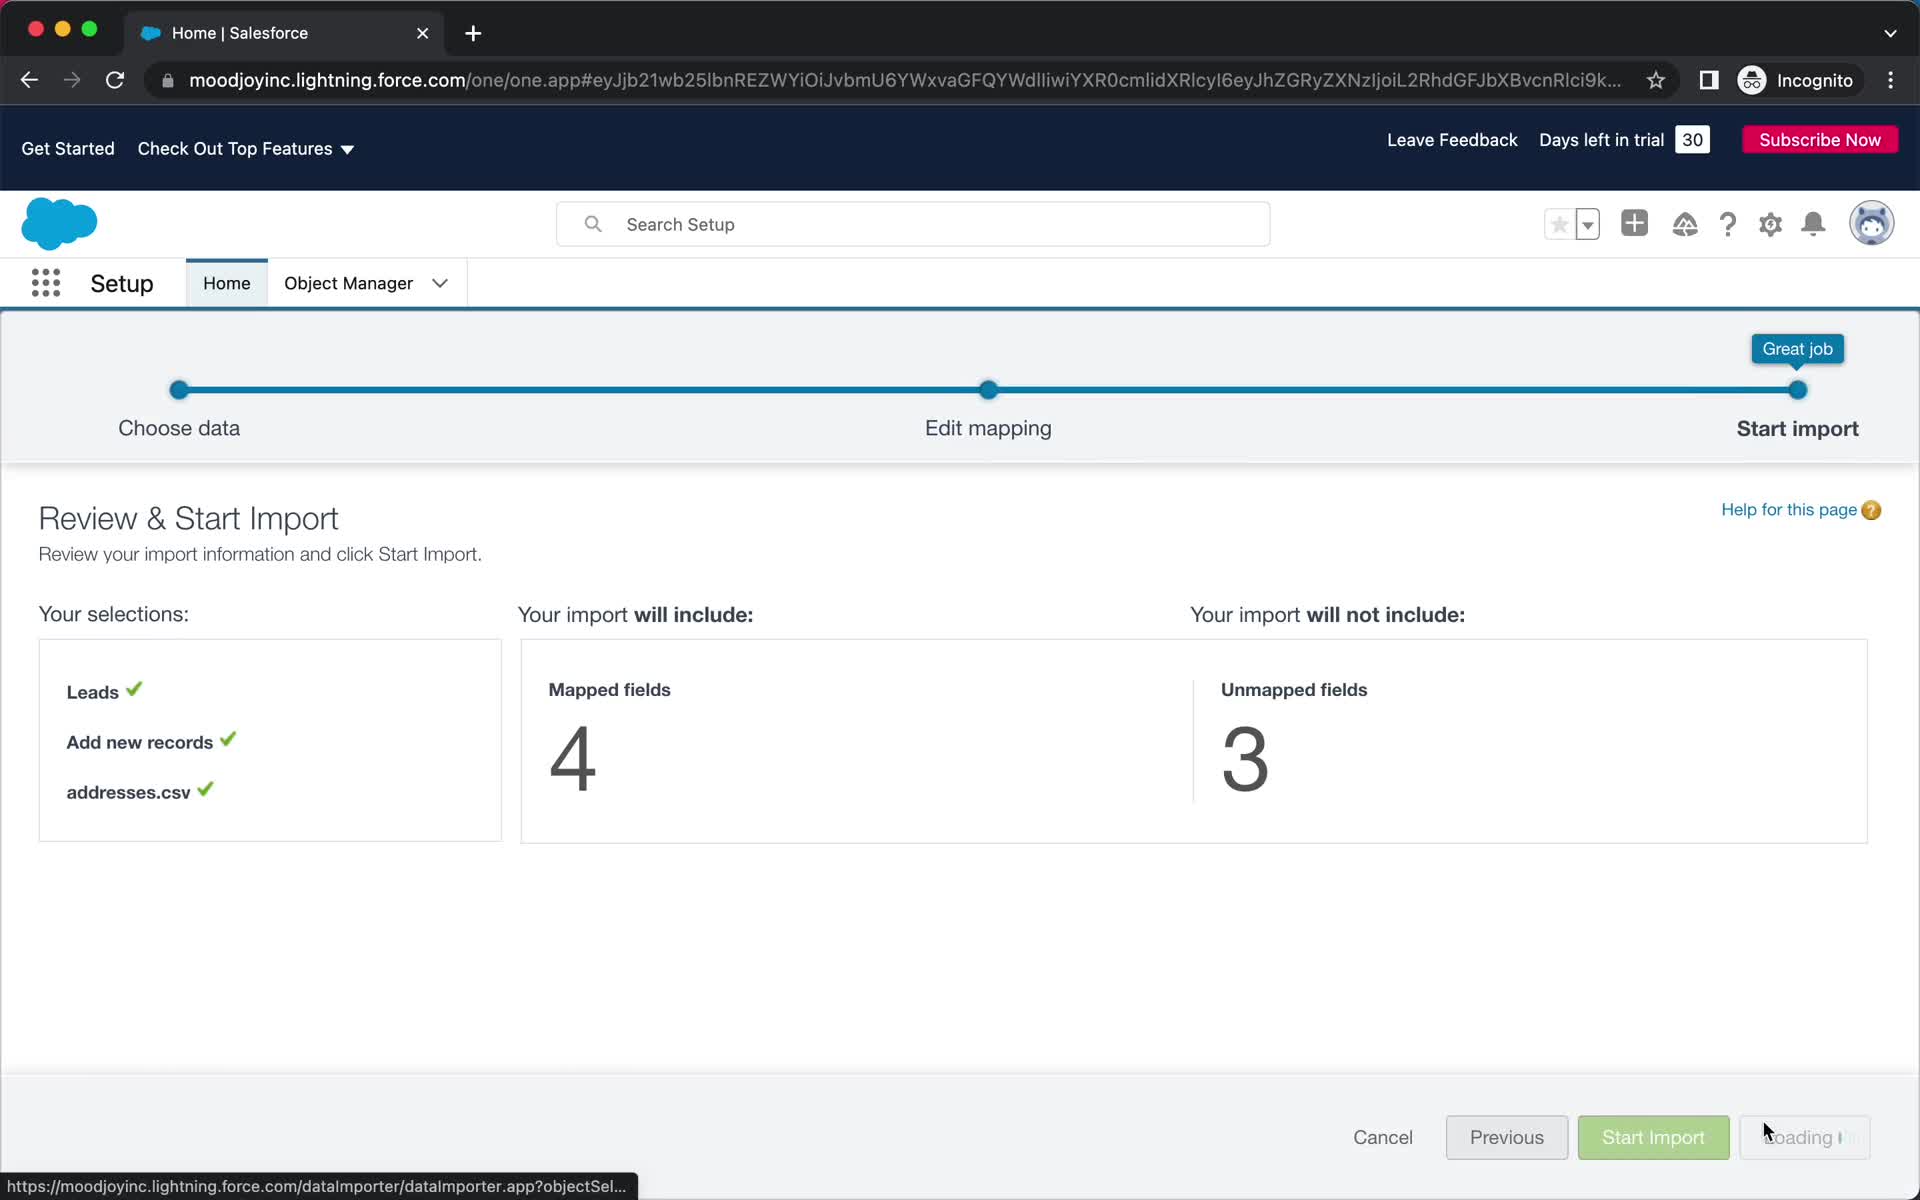Open Chrome's three-dot menu
This screenshot has width=1920, height=1200.
1890,80
